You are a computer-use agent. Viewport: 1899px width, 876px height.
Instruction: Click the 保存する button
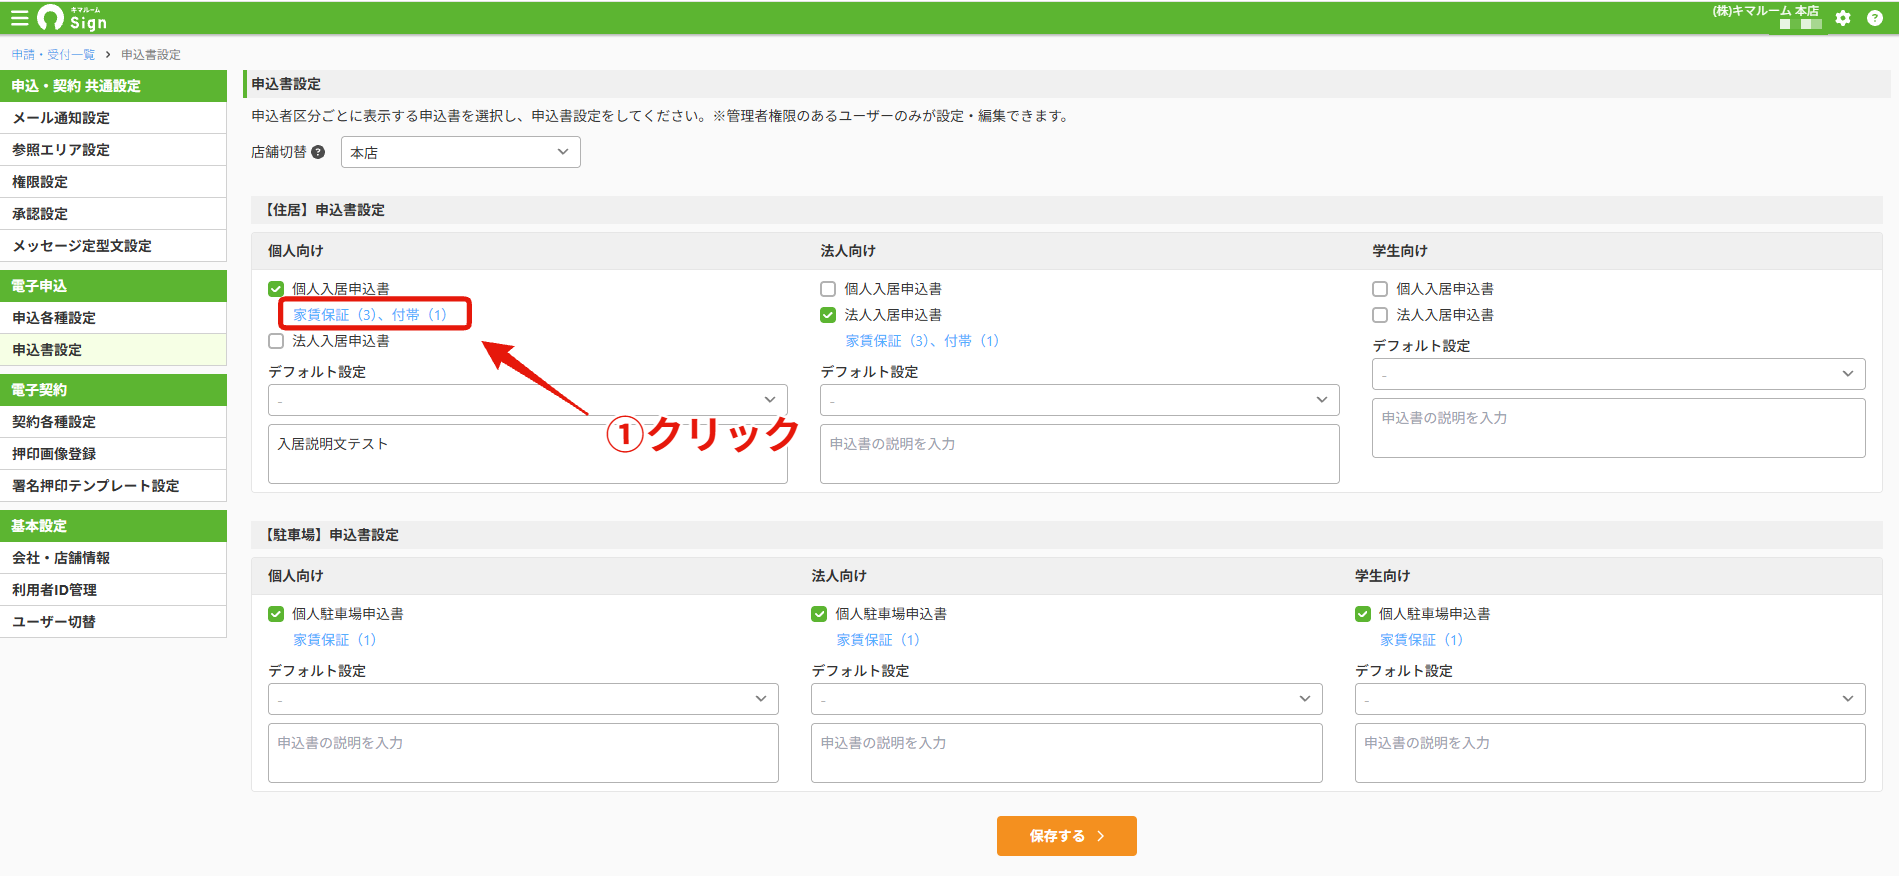pos(1067,836)
